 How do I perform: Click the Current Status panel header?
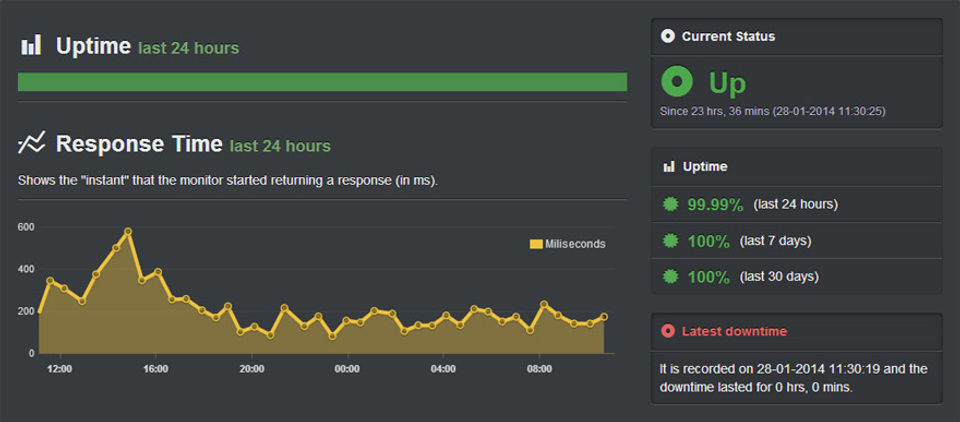click(x=728, y=37)
